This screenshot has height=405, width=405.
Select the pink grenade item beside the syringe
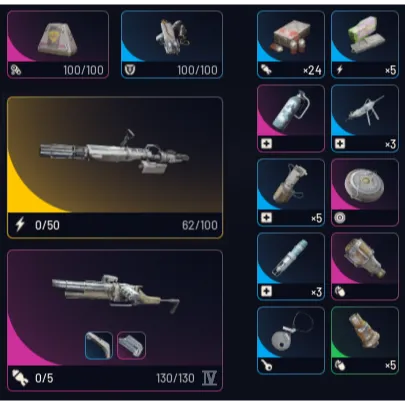coord(365,267)
